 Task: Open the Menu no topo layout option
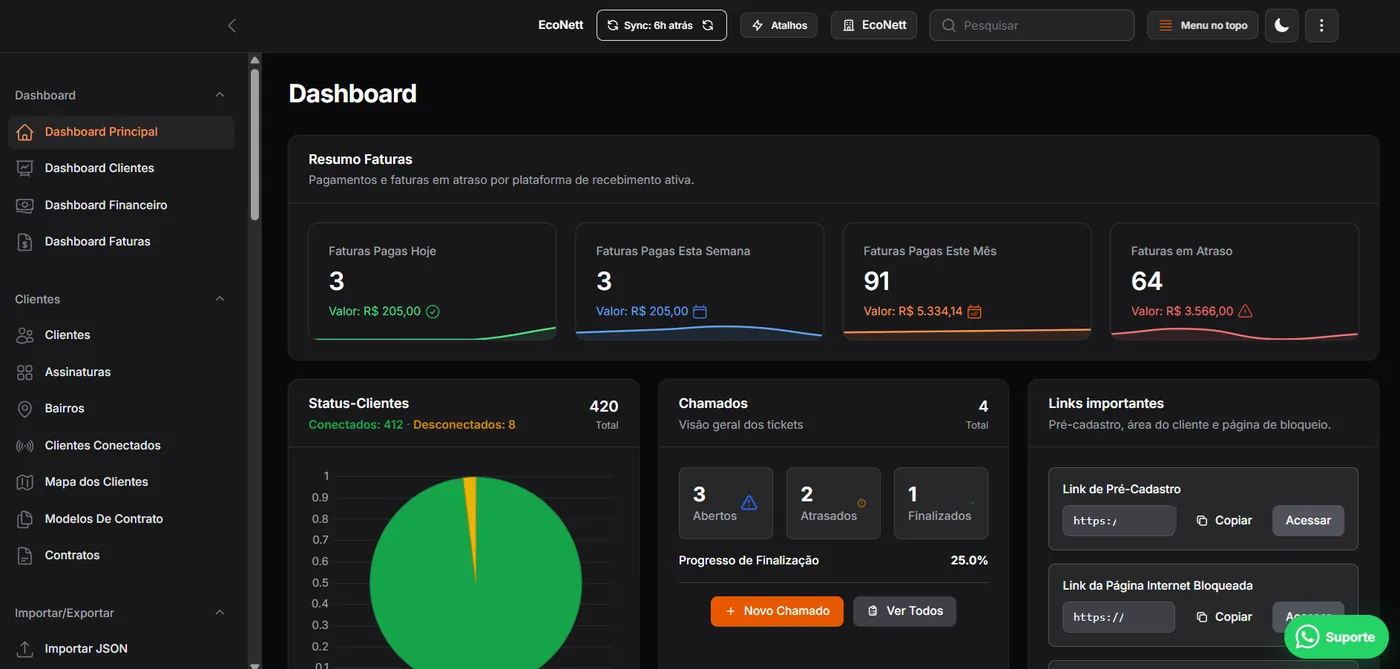click(1203, 25)
